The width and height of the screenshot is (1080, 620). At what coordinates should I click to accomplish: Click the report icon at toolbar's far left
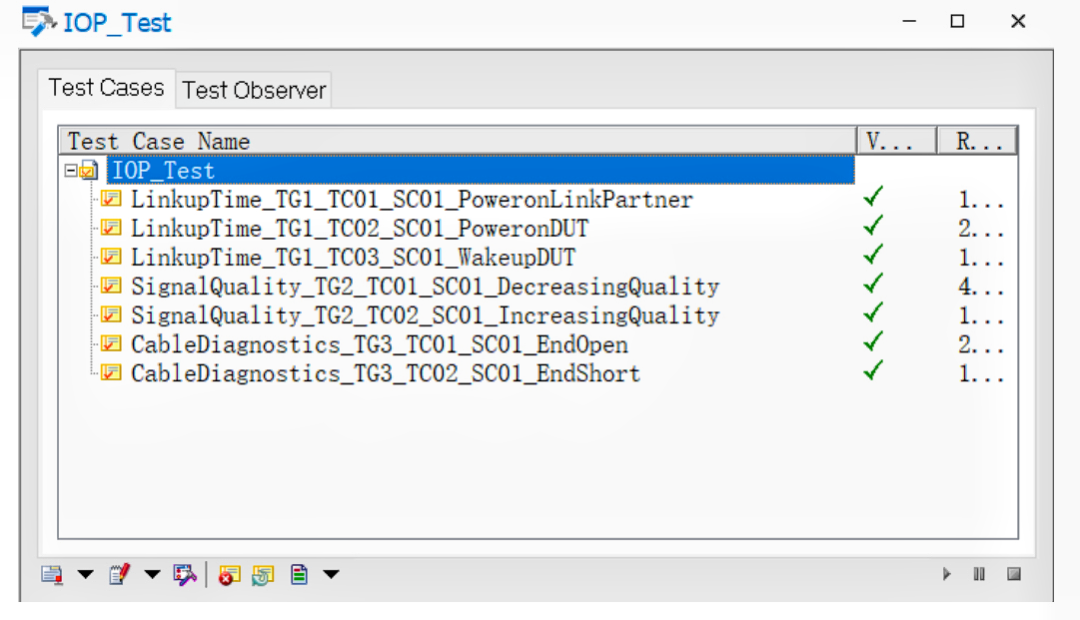click(x=53, y=575)
